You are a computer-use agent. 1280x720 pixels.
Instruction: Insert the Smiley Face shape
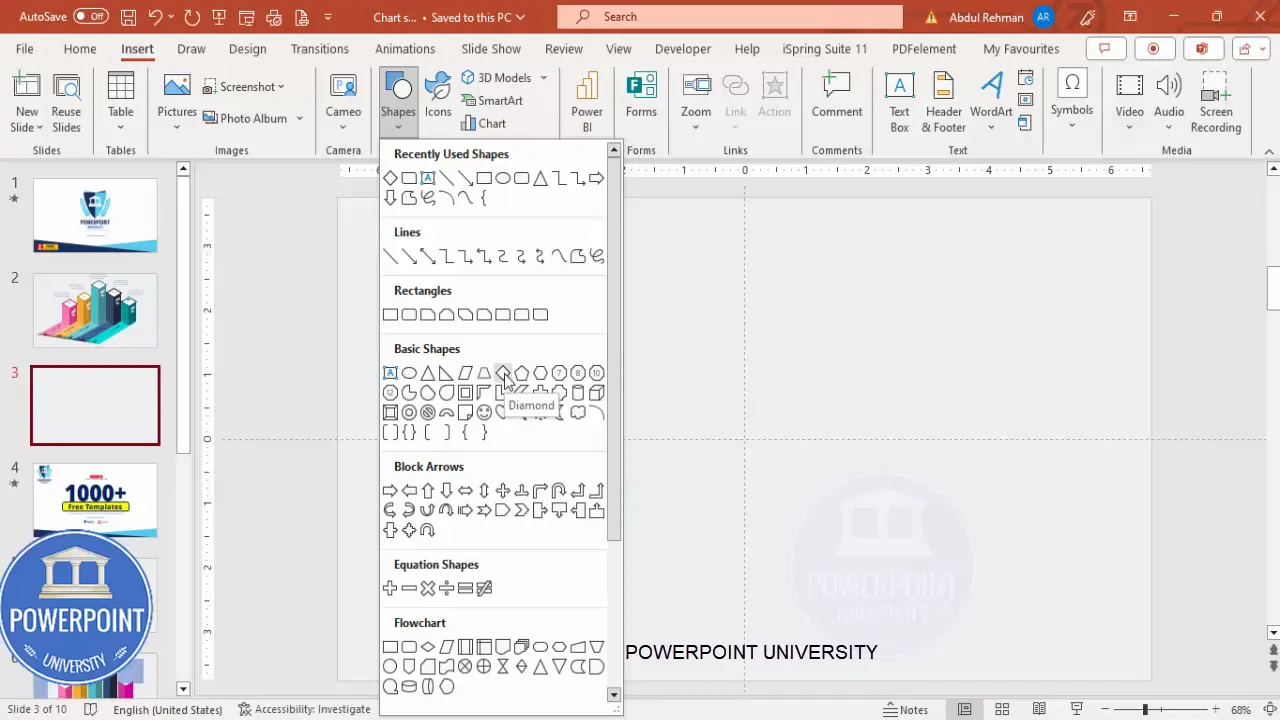[x=484, y=412]
